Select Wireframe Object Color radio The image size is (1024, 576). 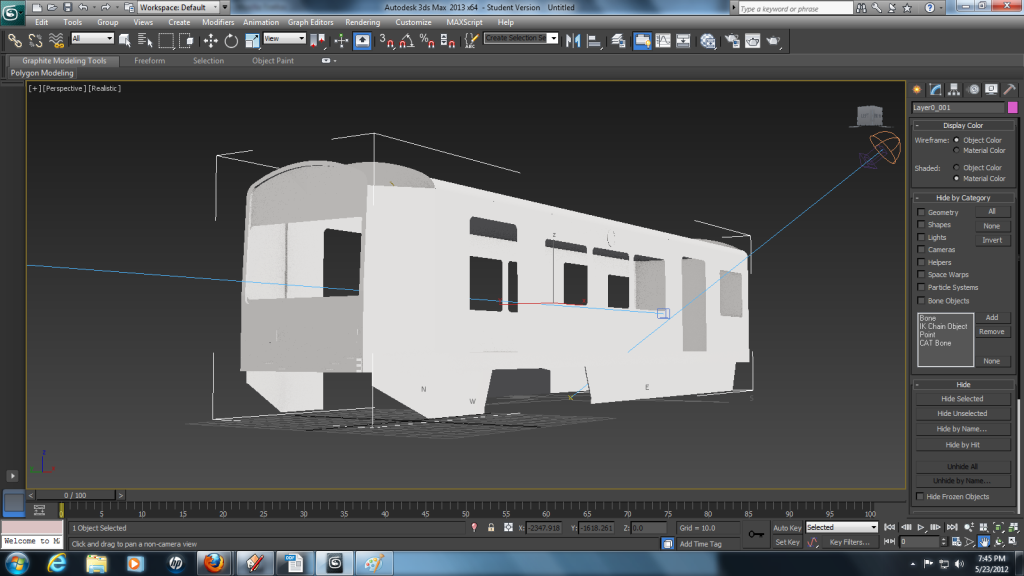coord(957,140)
